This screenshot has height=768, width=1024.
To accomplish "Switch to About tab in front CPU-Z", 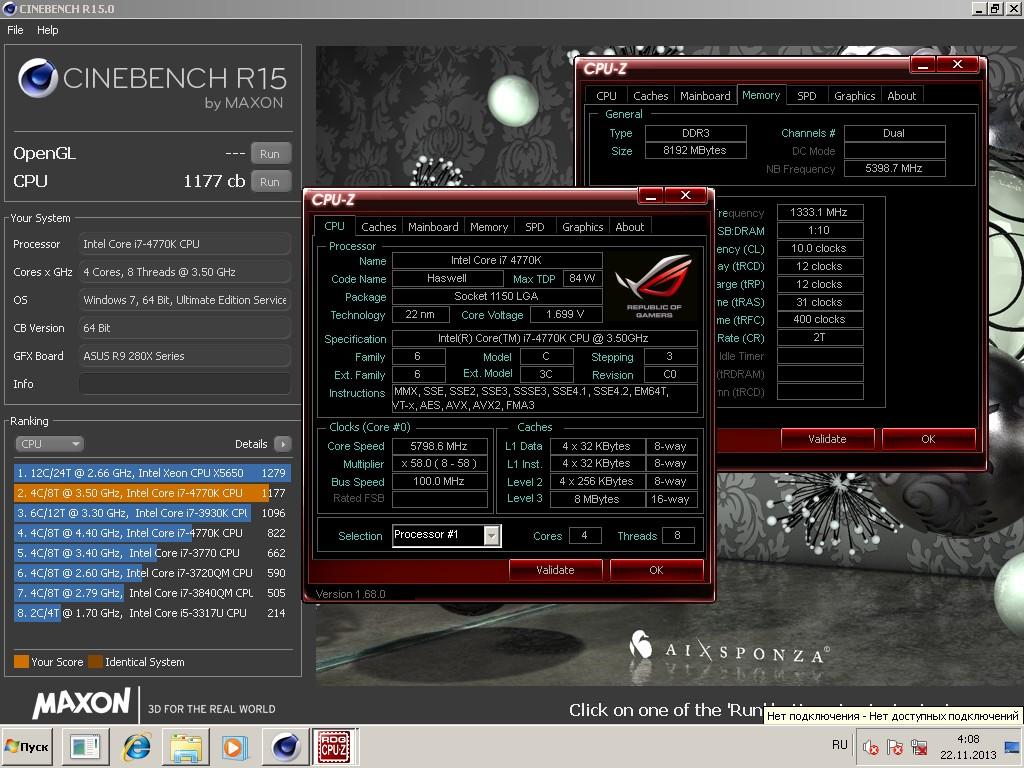I will 630,227.
